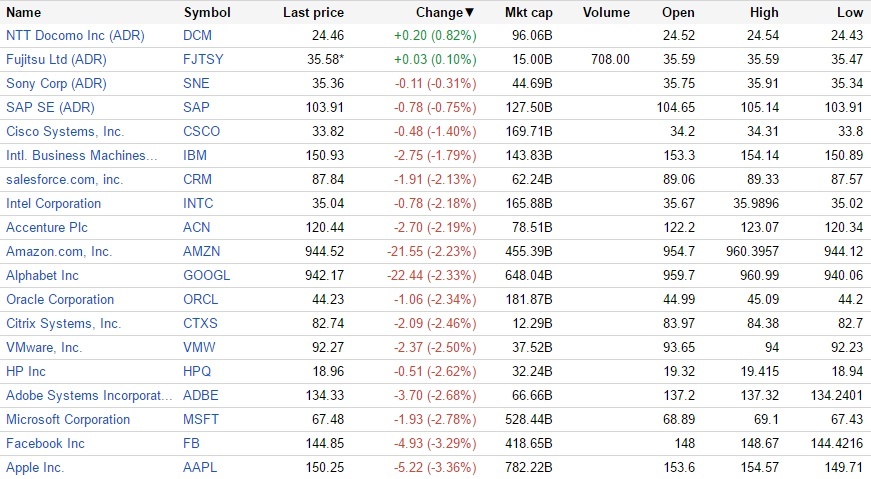The width and height of the screenshot is (871, 479).
Task: View Oracle Corporation details
Action: point(60,299)
